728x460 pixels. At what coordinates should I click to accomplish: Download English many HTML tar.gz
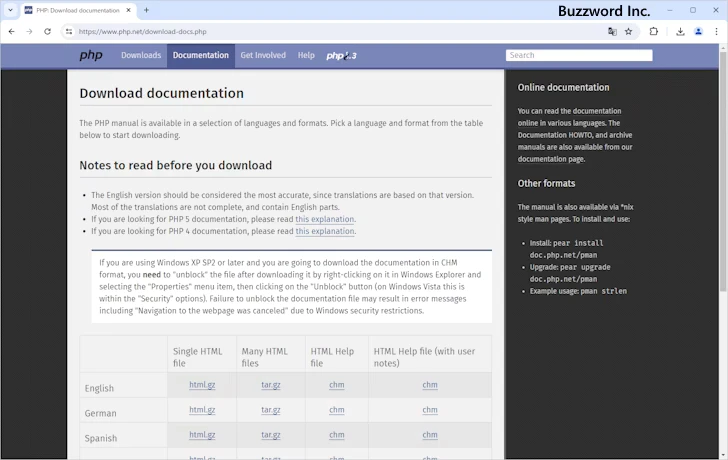(271, 385)
